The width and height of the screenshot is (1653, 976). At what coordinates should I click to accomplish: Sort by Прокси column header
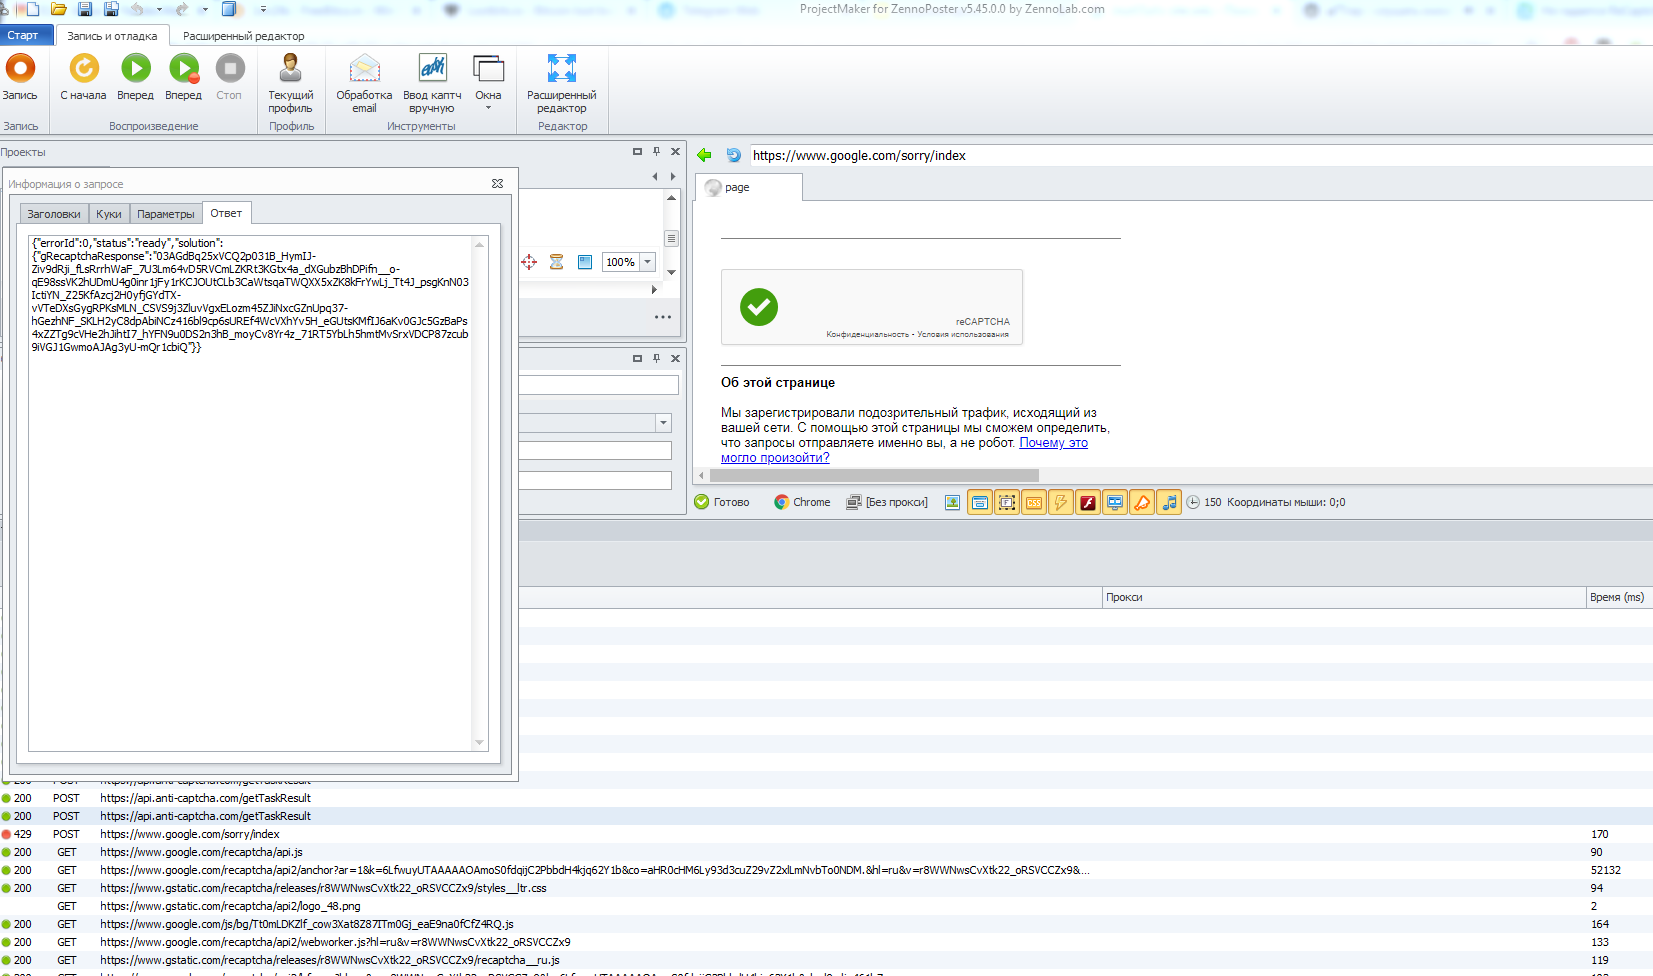coord(1344,597)
